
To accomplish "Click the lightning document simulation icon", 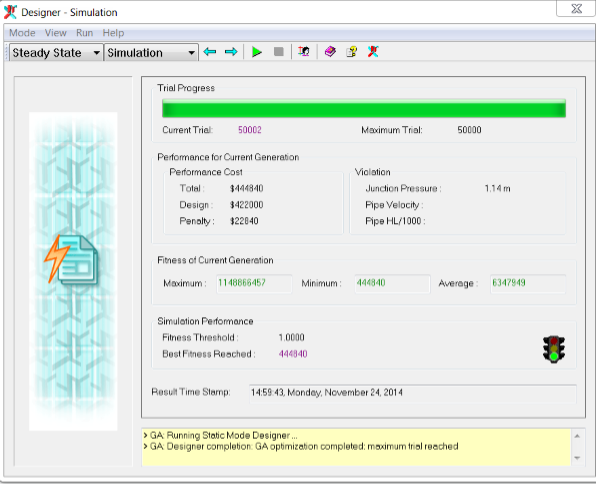I will click(x=71, y=259).
